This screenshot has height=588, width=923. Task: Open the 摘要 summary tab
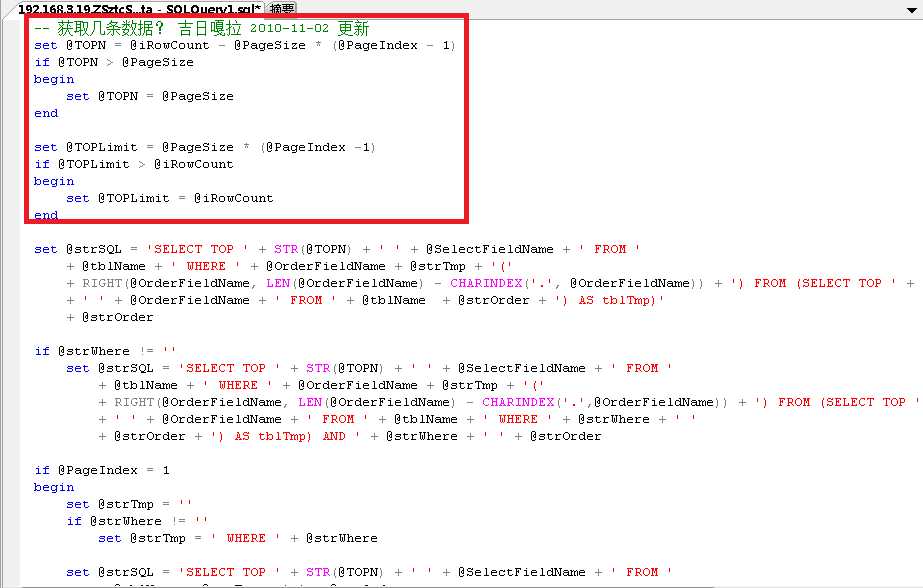point(282,8)
